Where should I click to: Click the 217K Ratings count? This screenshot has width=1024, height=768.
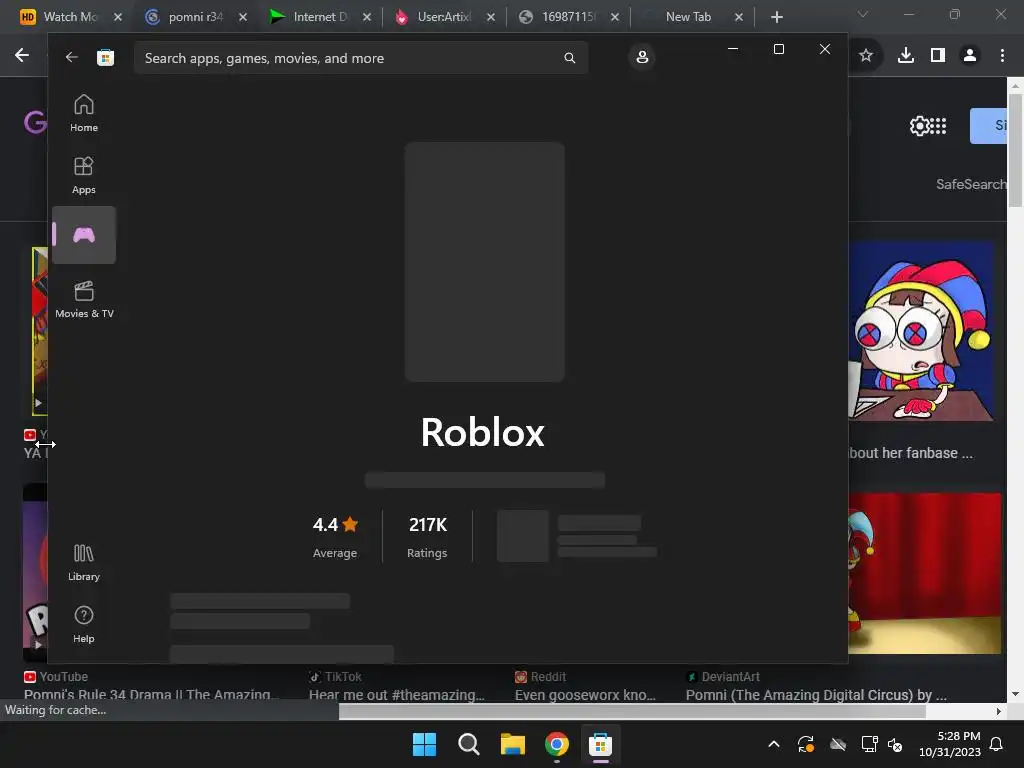coord(427,537)
